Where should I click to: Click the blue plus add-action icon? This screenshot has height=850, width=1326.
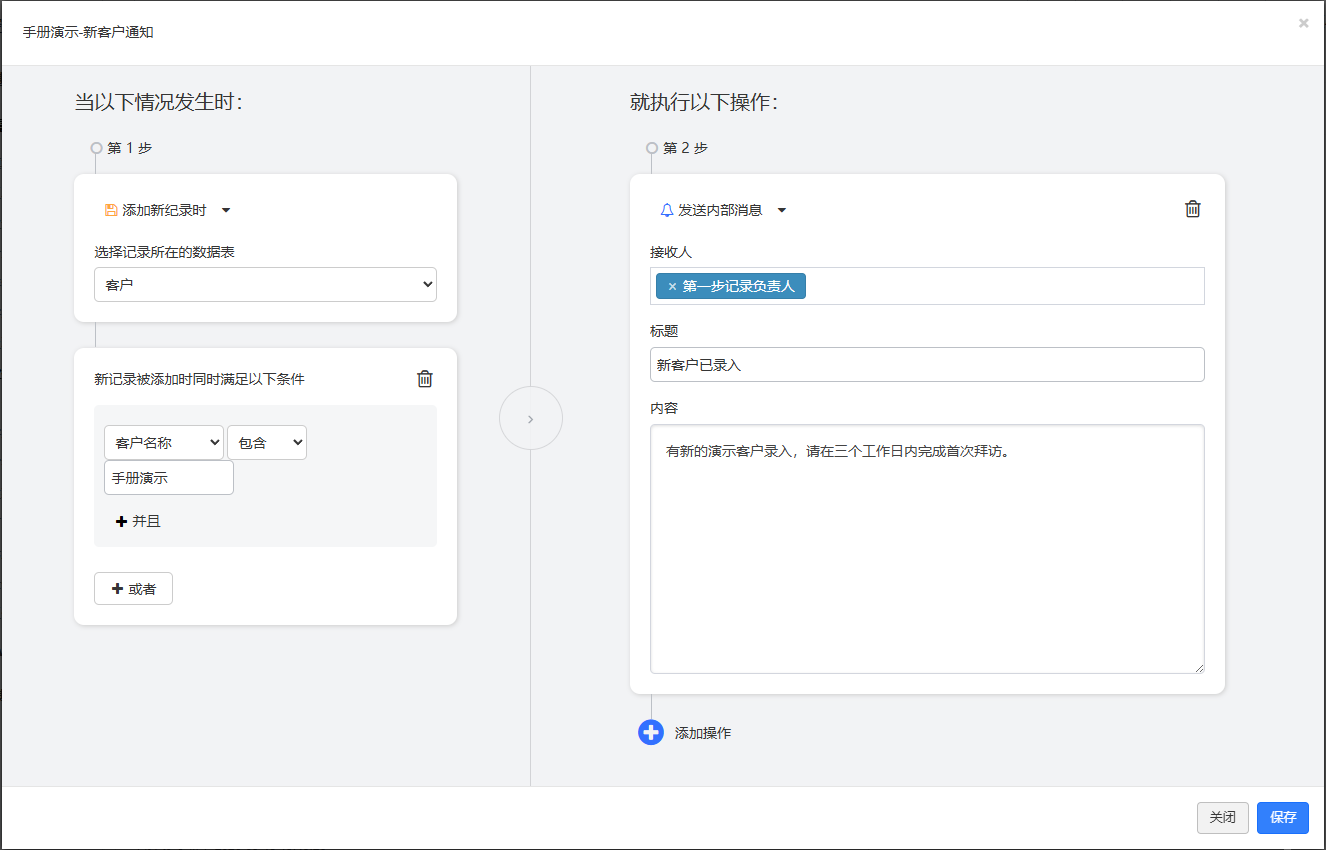point(651,733)
